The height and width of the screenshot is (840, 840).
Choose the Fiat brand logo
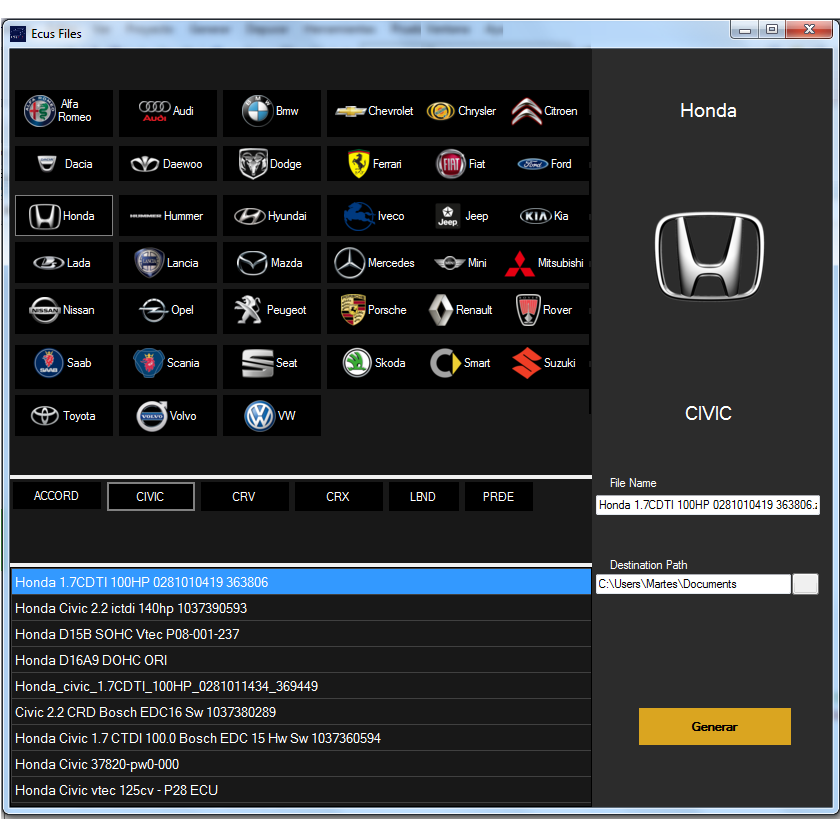(x=451, y=163)
